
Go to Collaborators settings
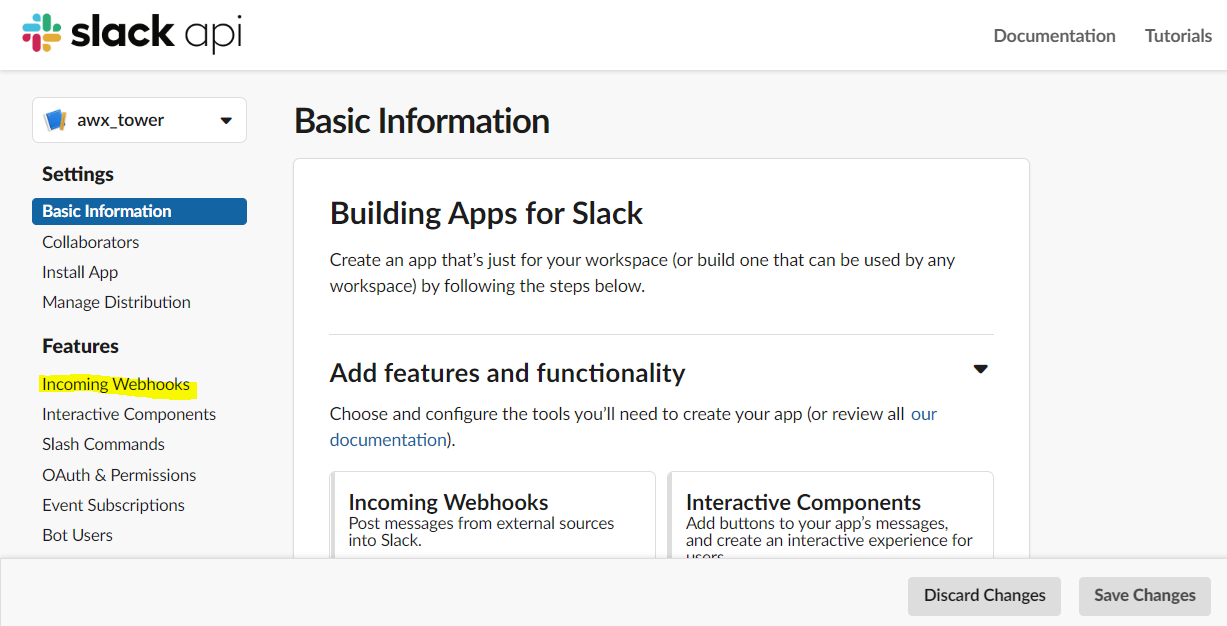(x=91, y=242)
